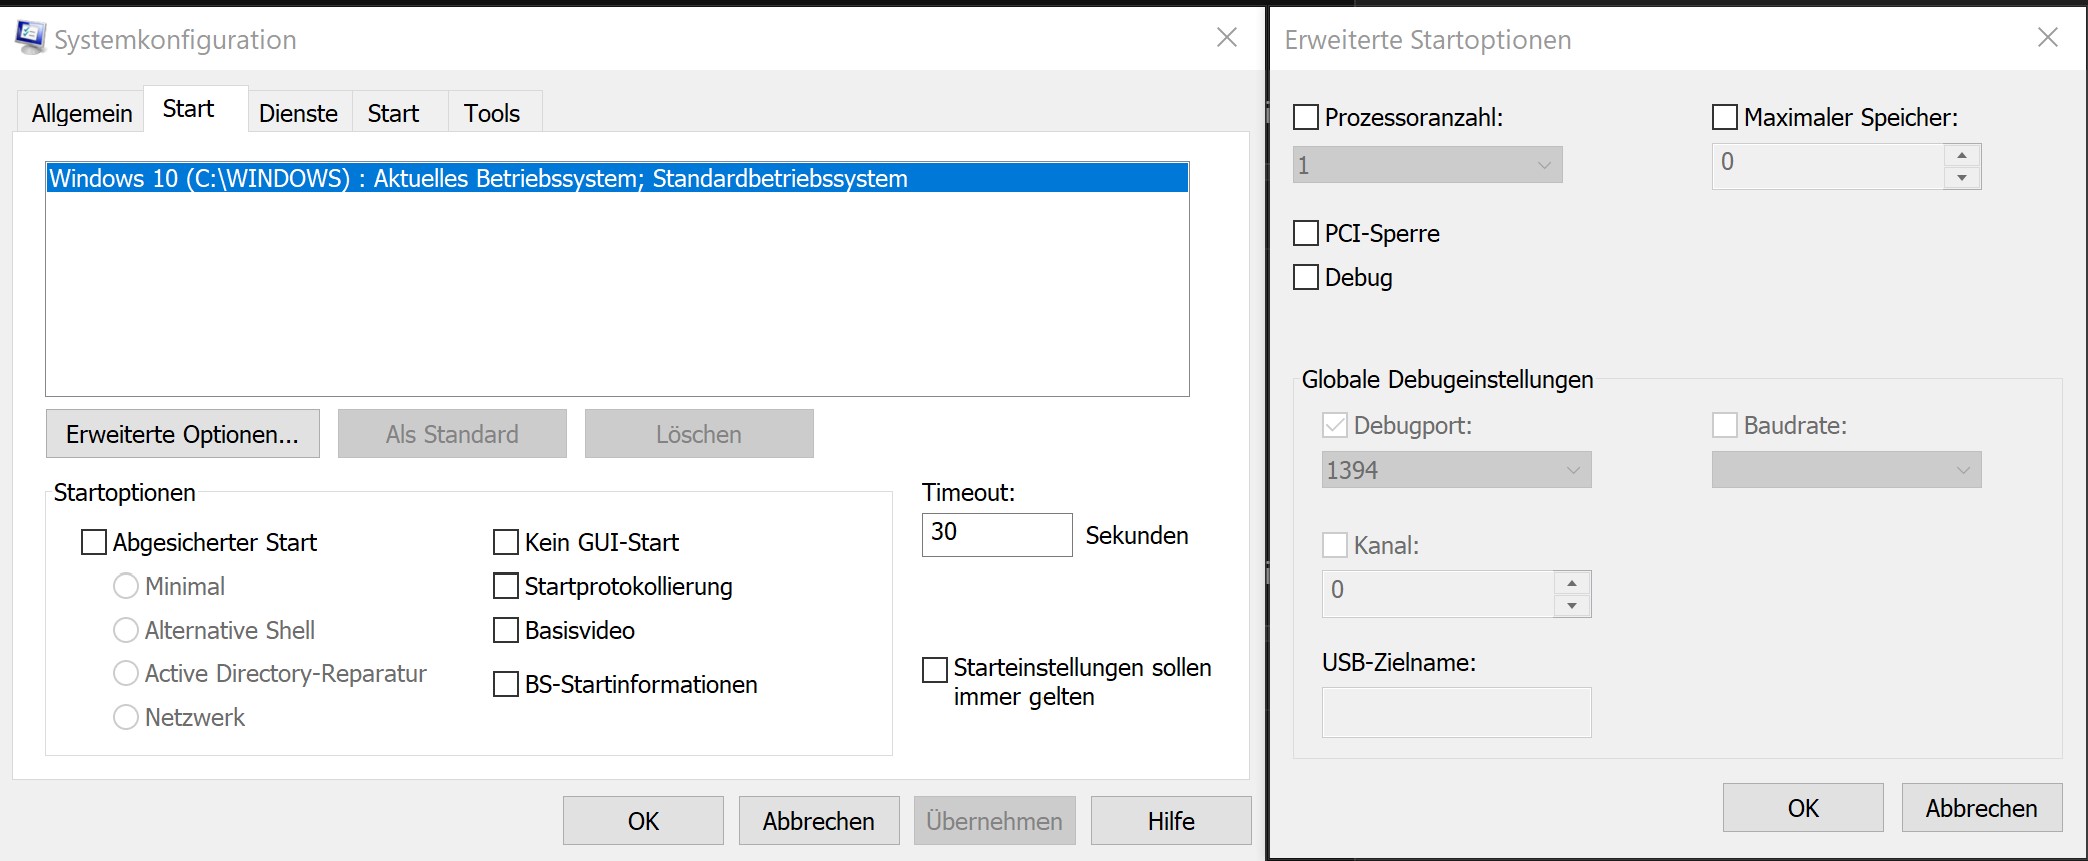Screen dimensions: 2088x861
Task: Close the Erweiterte Startoptionen dialog
Action: 2047,38
